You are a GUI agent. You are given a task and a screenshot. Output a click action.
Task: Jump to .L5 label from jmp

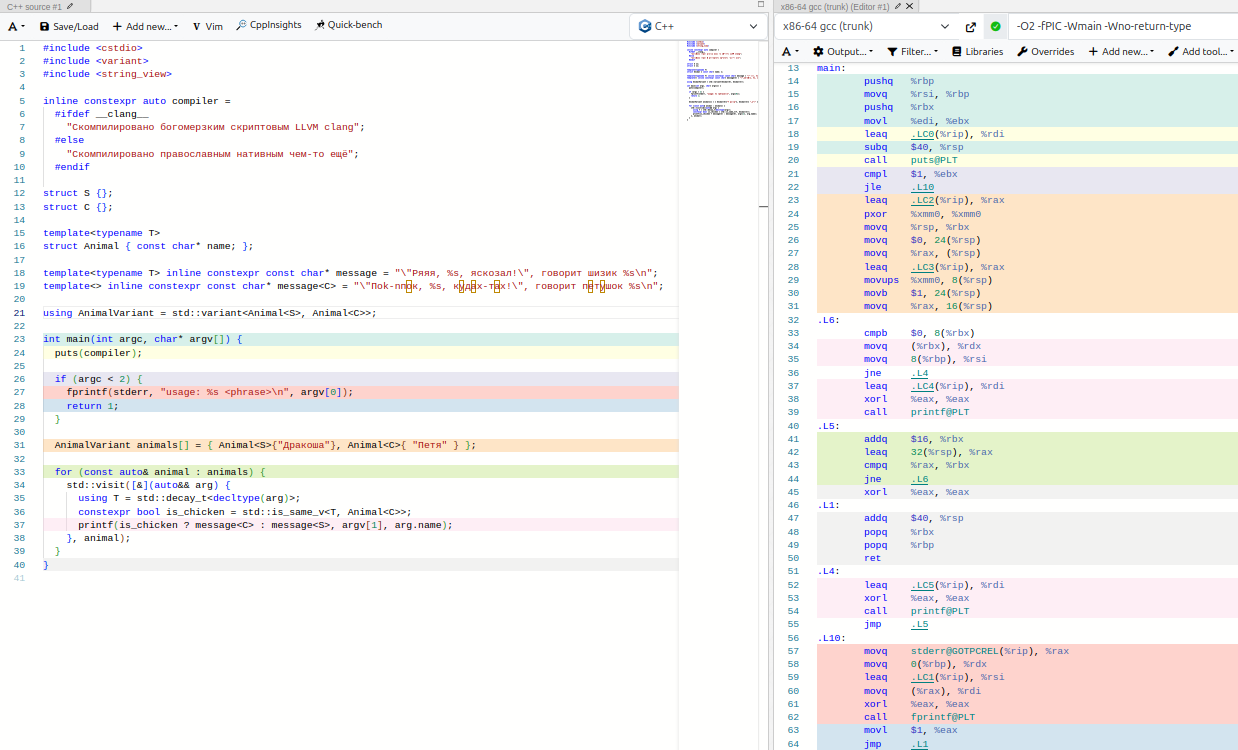coord(919,624)
